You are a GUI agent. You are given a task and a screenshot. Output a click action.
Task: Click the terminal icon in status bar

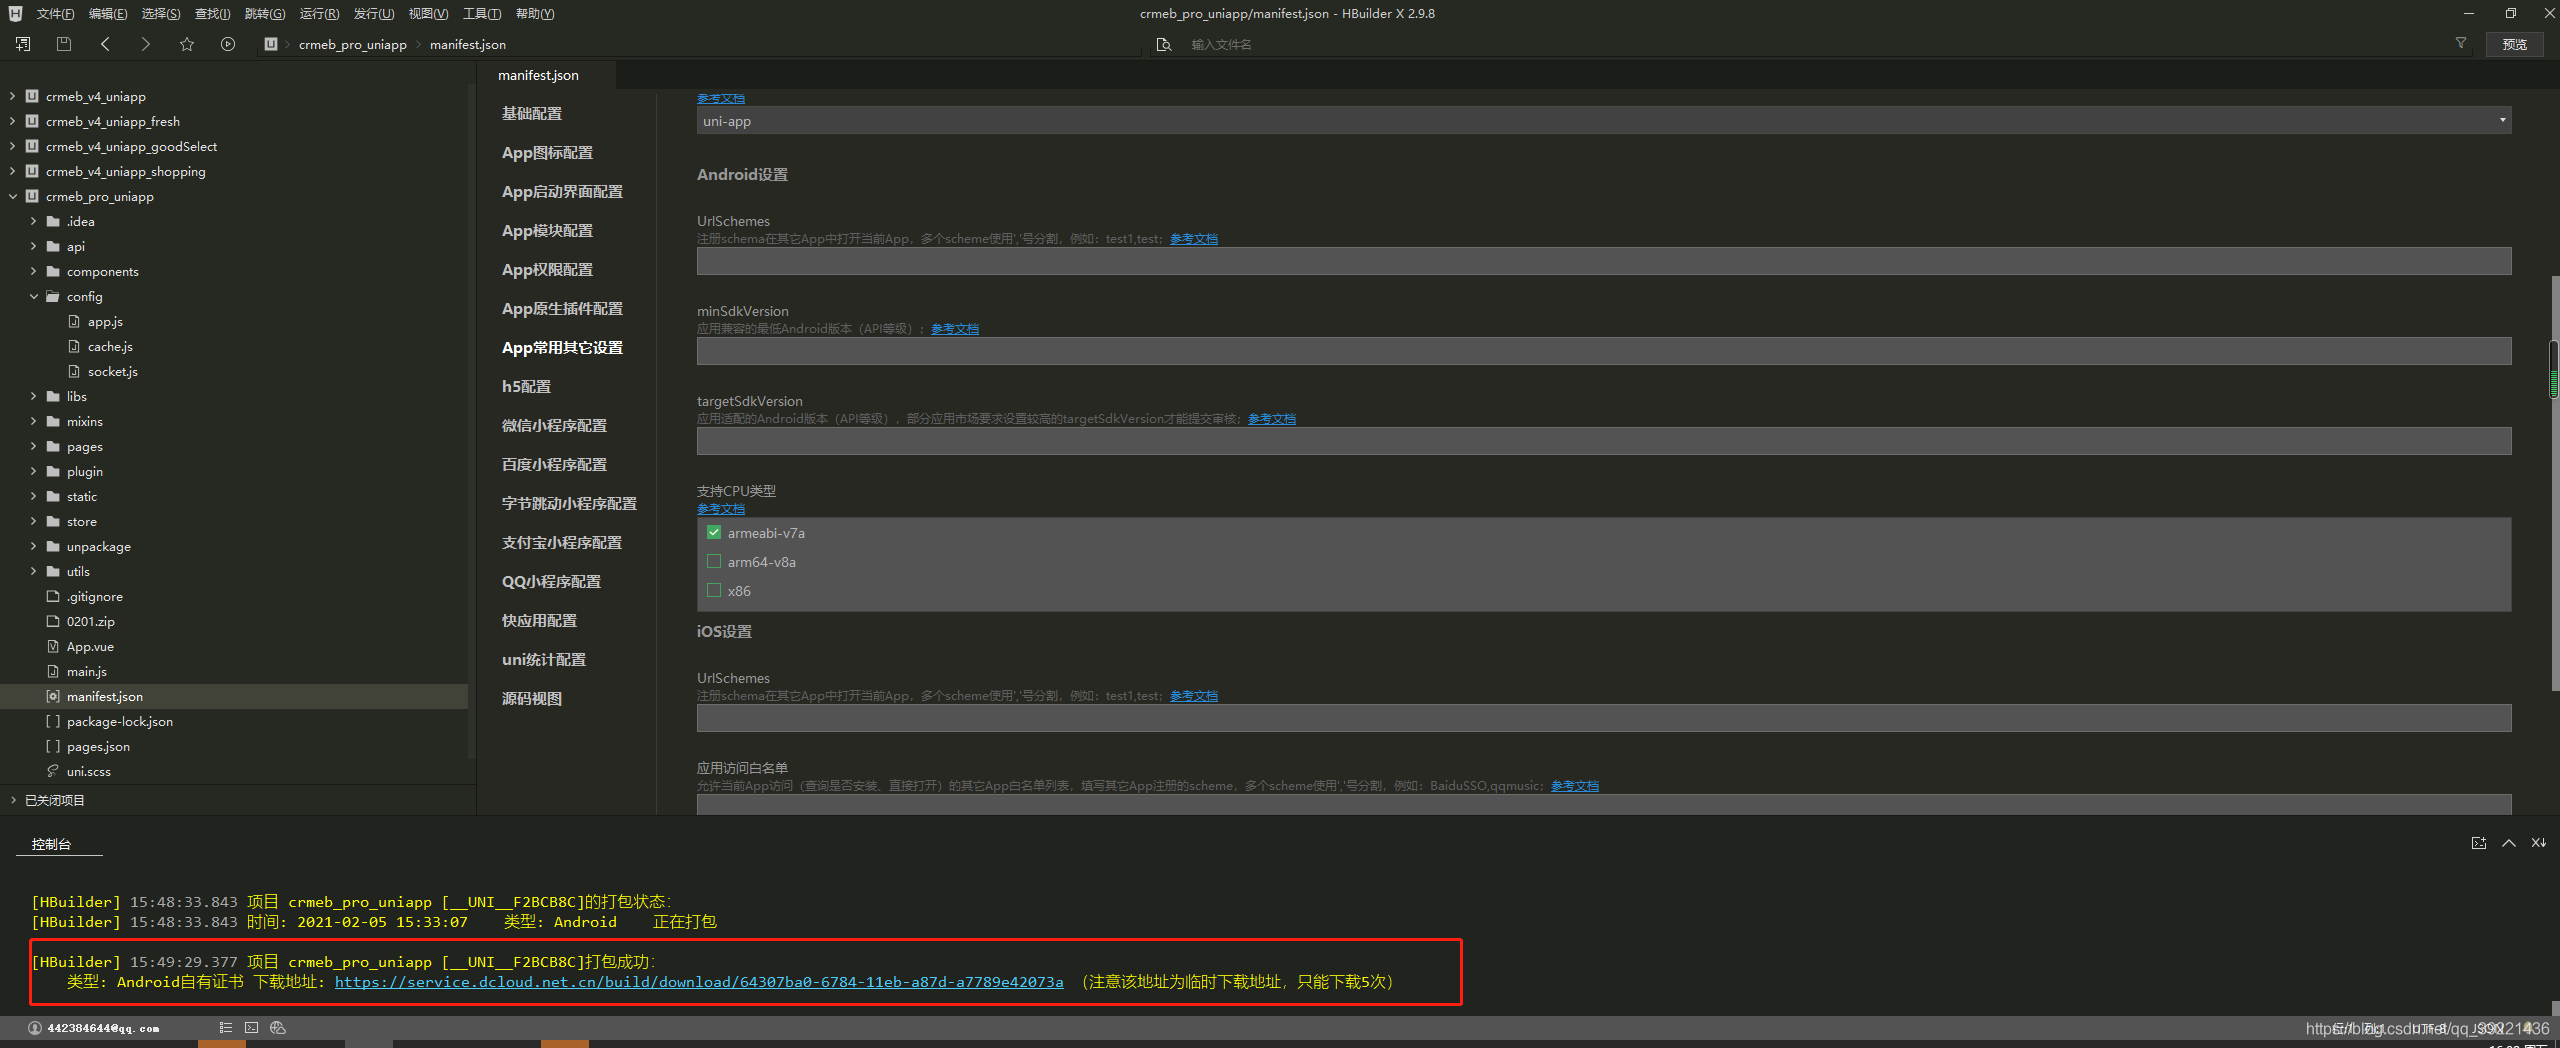[x=252, y=1028]
